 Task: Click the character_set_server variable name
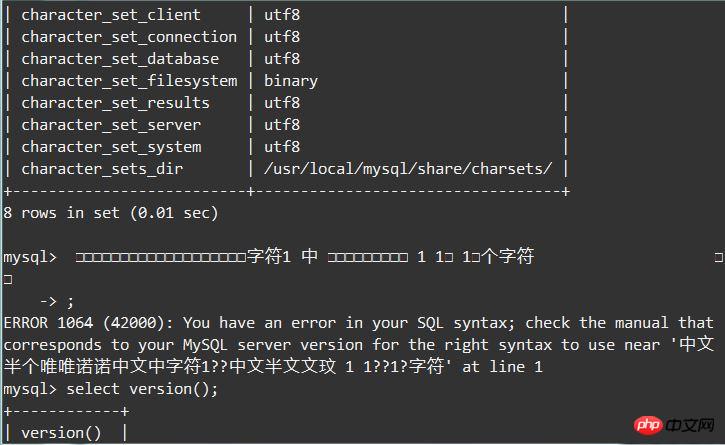pyautogui.click(x=111, y=125)
